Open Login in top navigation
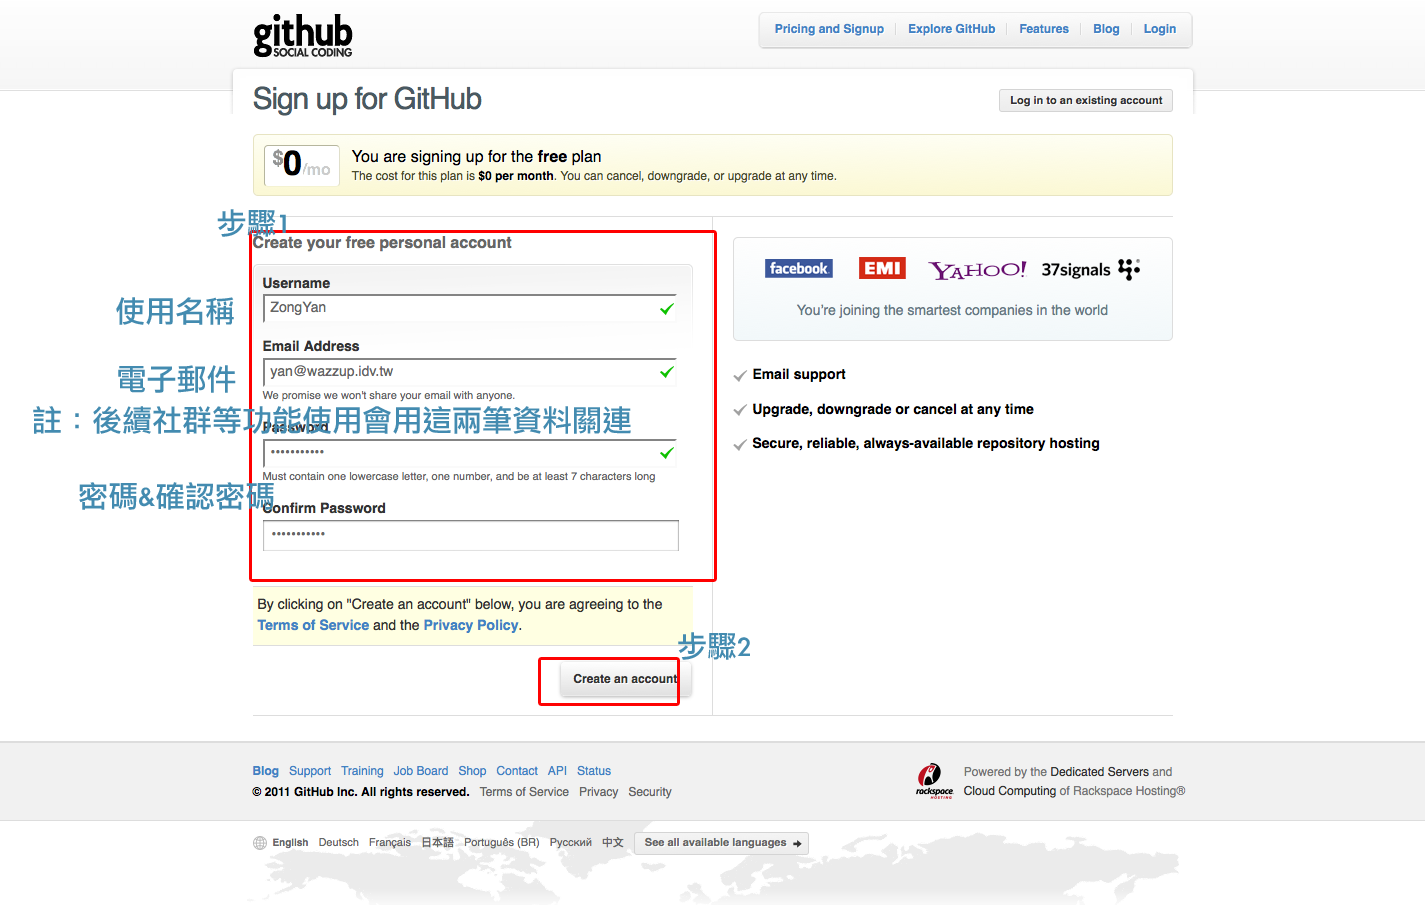1425x905 pixels. click(x=1160, y=29)
